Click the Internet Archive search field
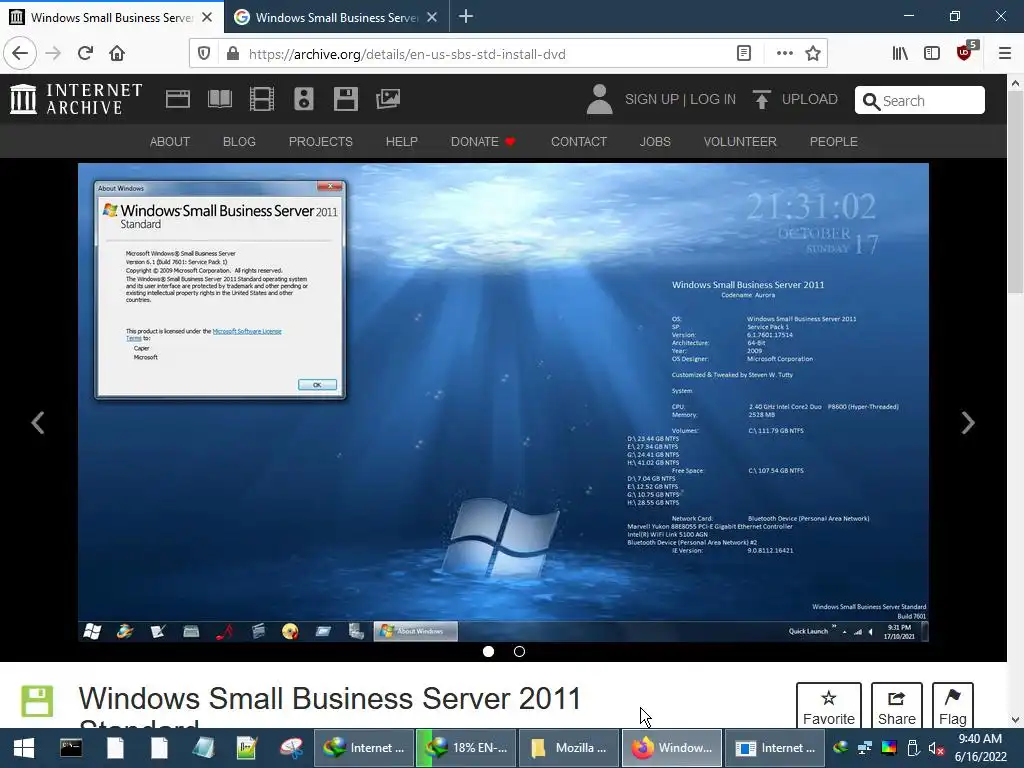This screenshot has width=1024, height=768. (x=920, y=100)
